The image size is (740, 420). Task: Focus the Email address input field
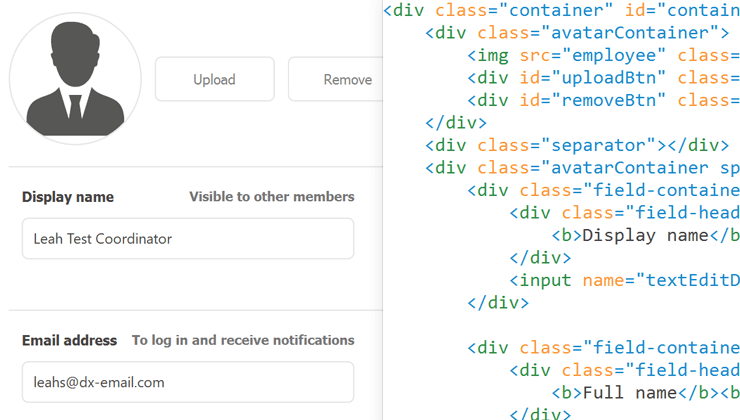click(x=187, y=382)
